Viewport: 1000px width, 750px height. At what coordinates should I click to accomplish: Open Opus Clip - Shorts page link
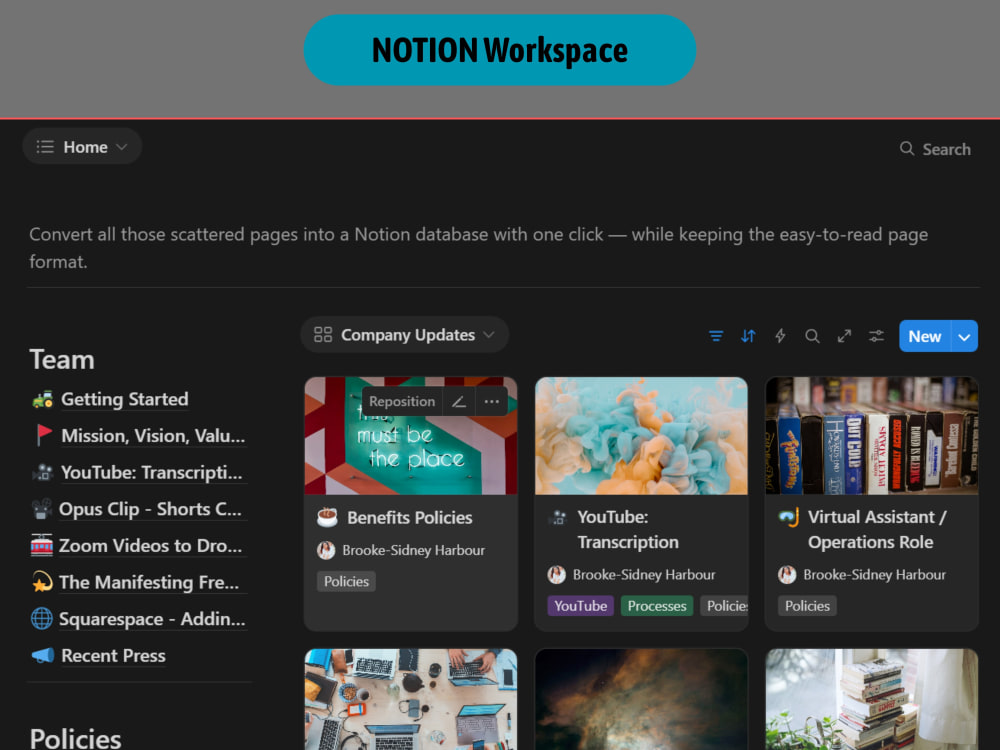coord(151,510)
